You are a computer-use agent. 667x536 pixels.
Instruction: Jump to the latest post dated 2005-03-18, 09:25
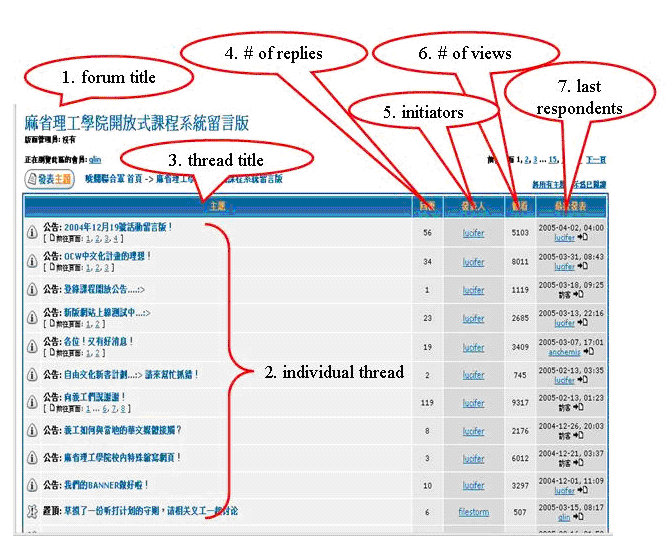(578, 294)
